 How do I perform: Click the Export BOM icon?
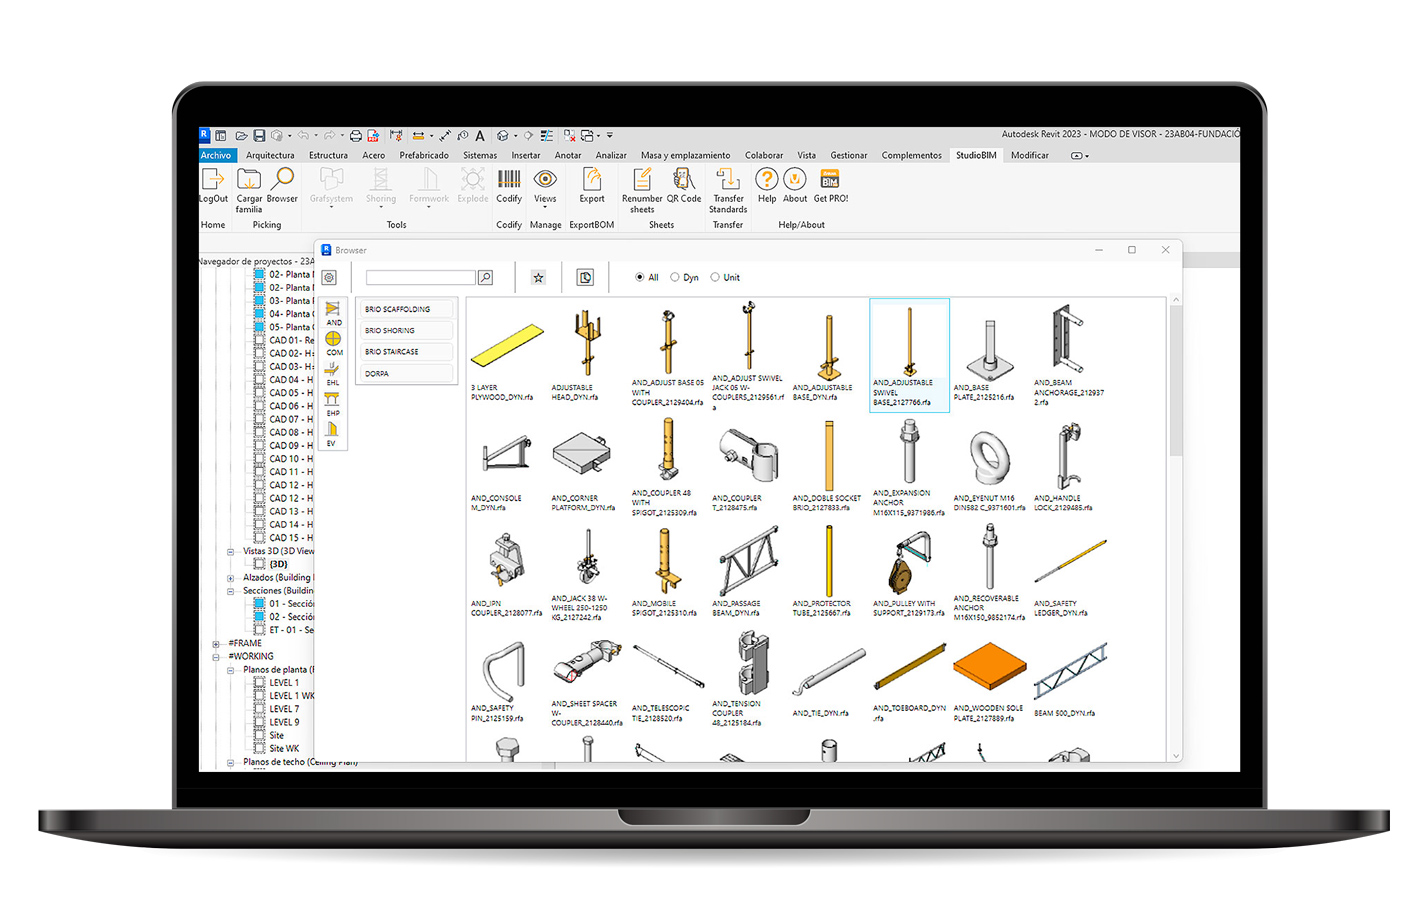[x=592, y=180]
